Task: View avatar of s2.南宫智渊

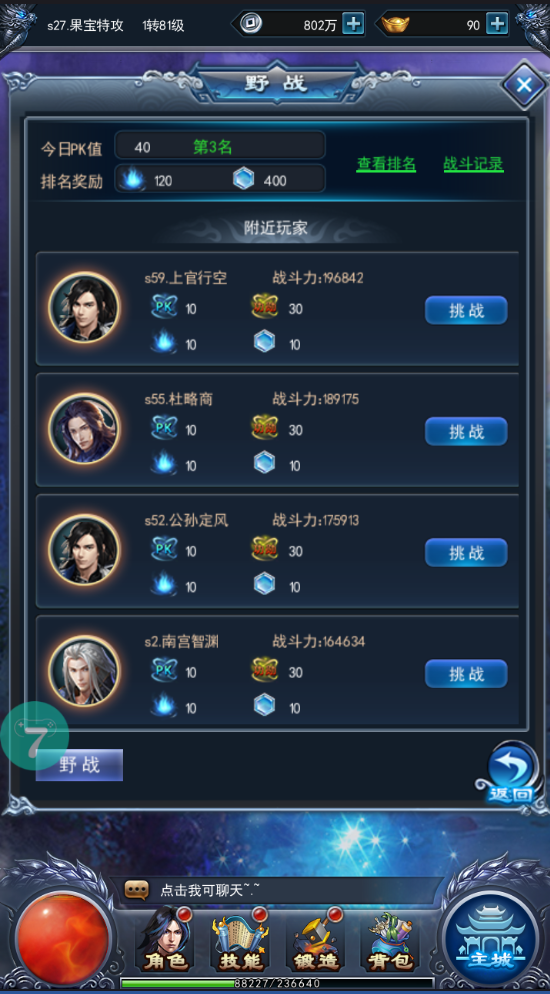Action: tap(84, 671)
